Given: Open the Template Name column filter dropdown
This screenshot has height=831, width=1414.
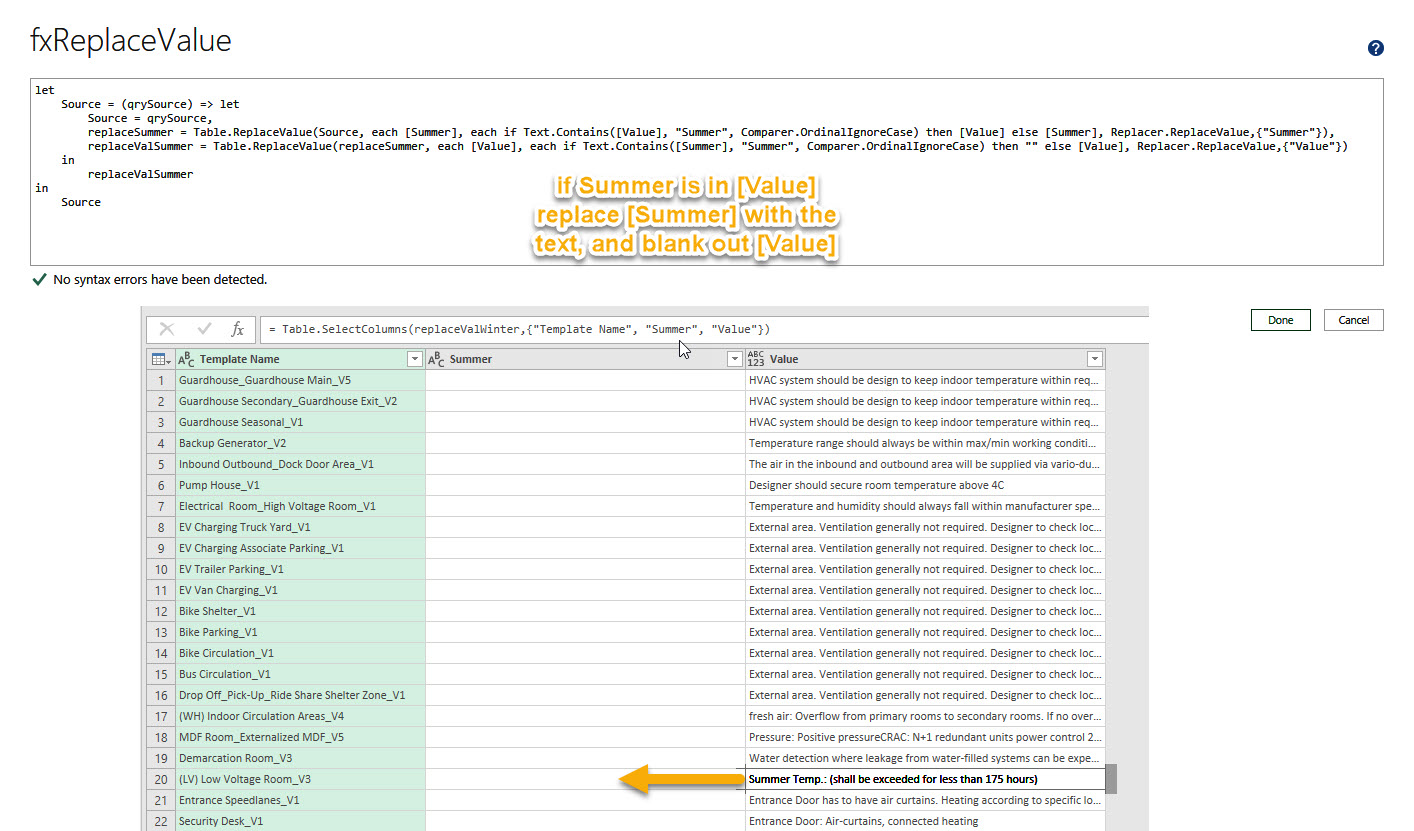Looking at the screenshot, I should 415,359.
